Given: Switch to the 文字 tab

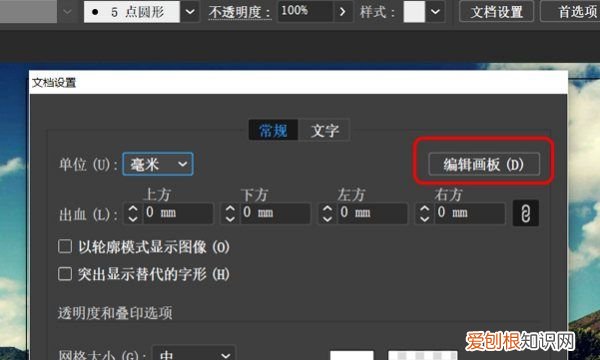Looking at the screenshot, I should point(324,130).
